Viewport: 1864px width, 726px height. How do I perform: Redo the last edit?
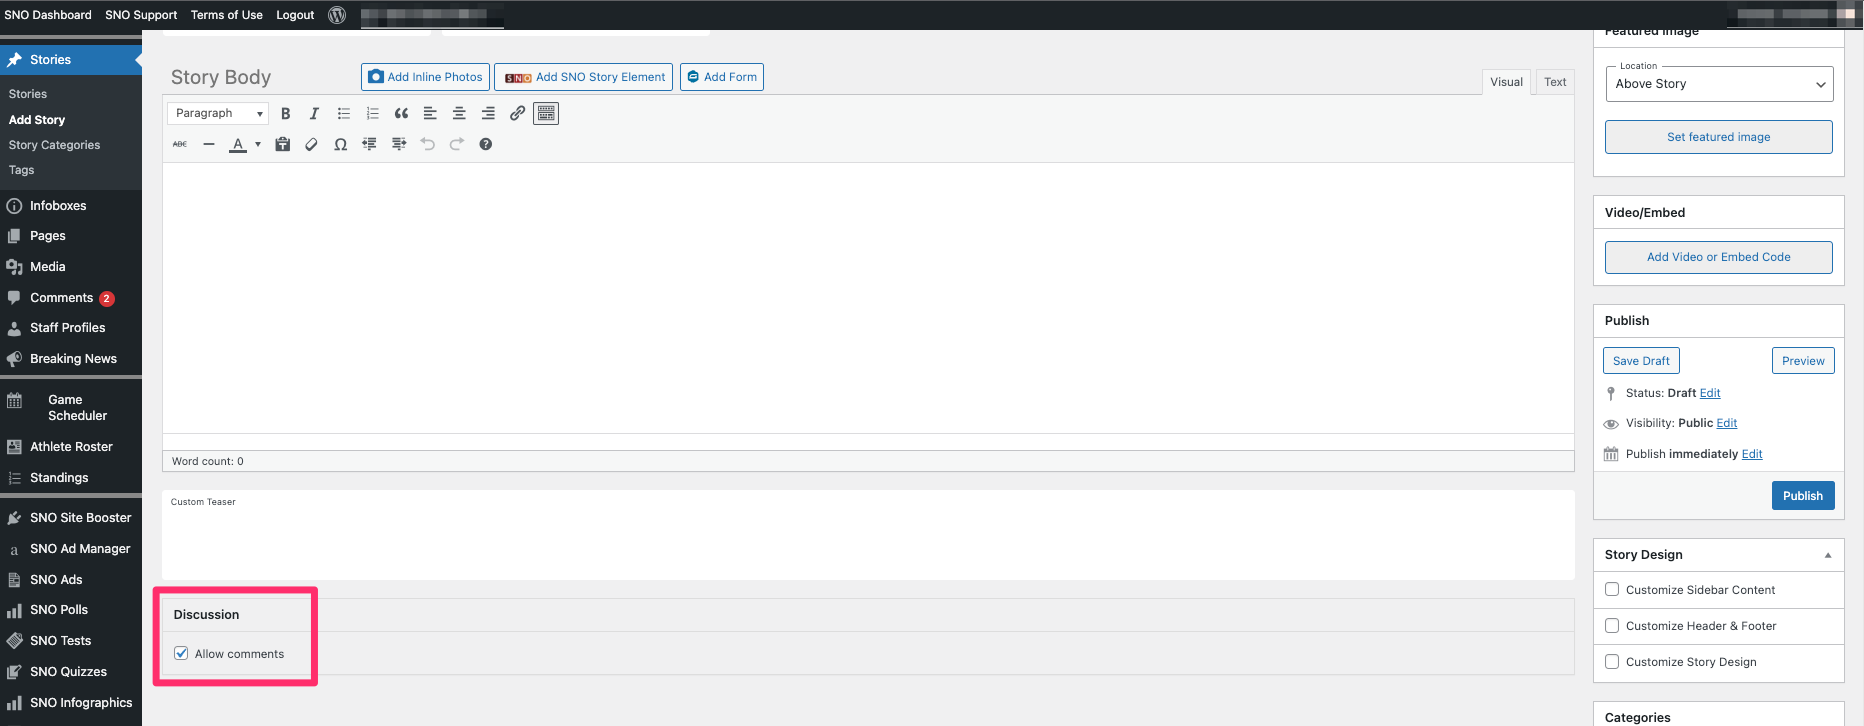(x=457, y=144)
